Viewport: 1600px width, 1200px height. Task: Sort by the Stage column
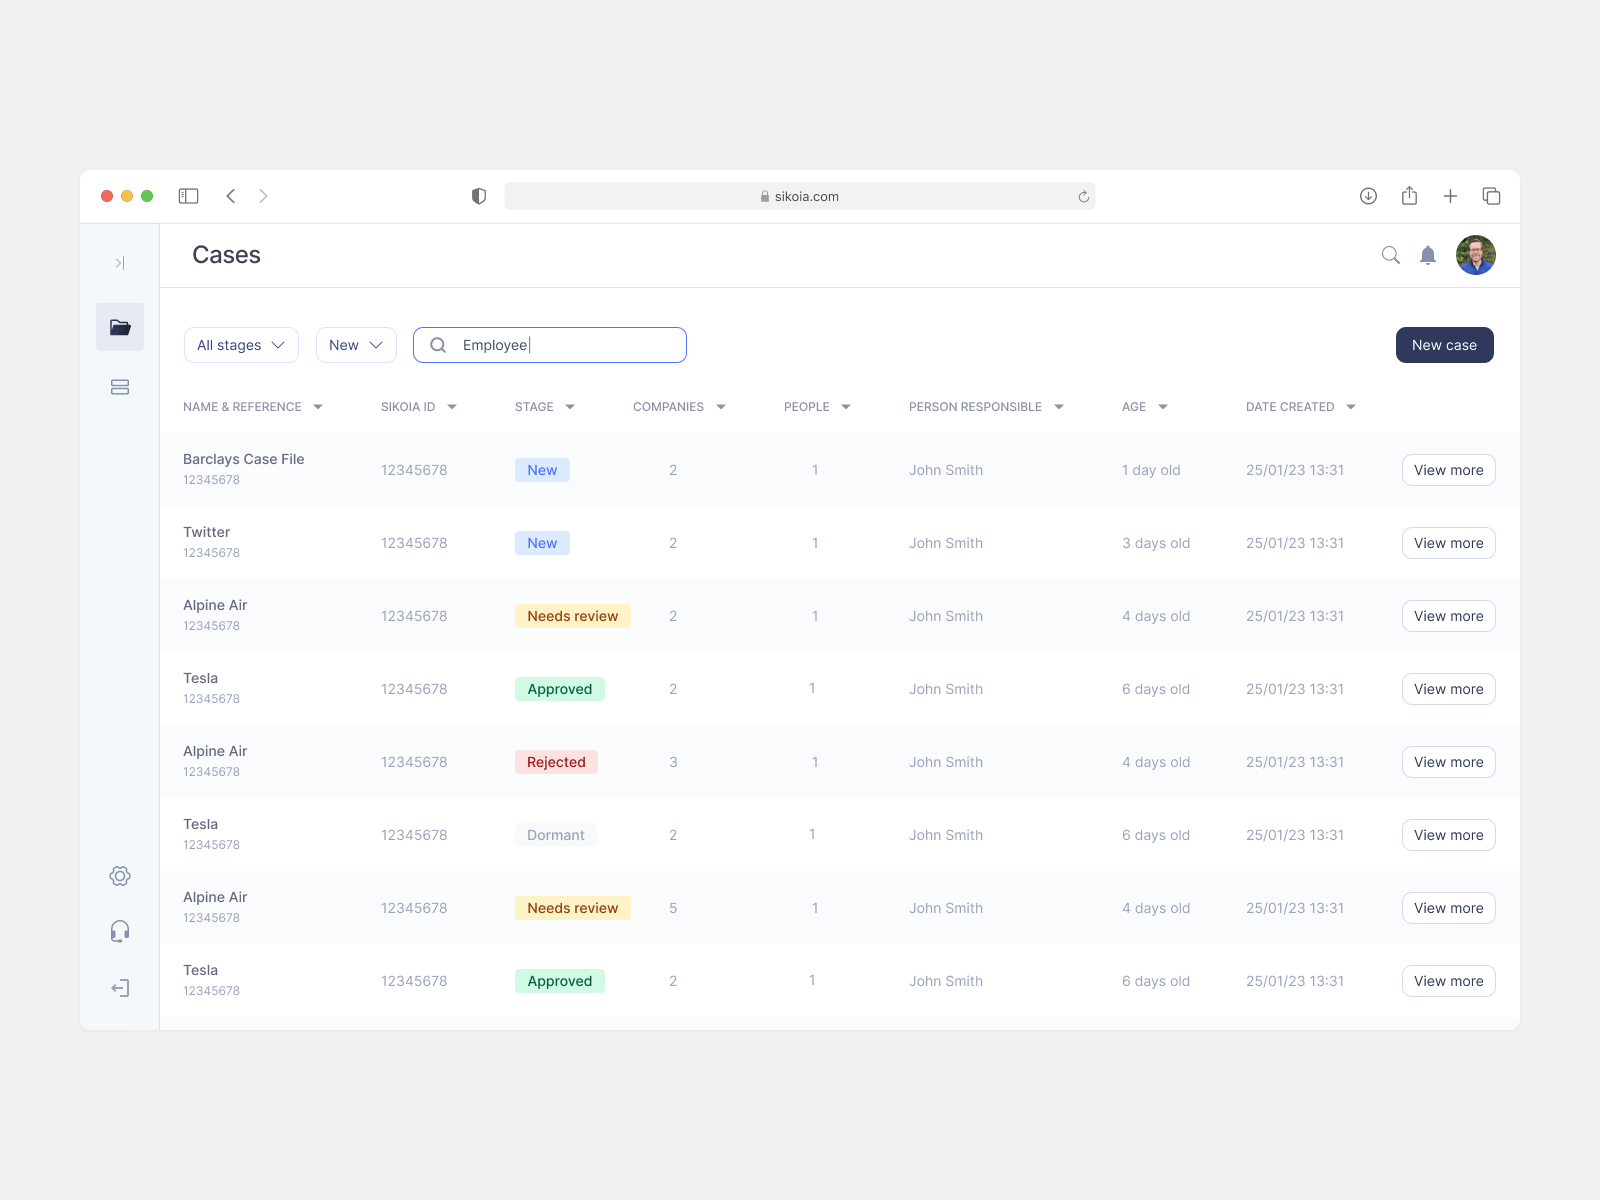(545, 407)
